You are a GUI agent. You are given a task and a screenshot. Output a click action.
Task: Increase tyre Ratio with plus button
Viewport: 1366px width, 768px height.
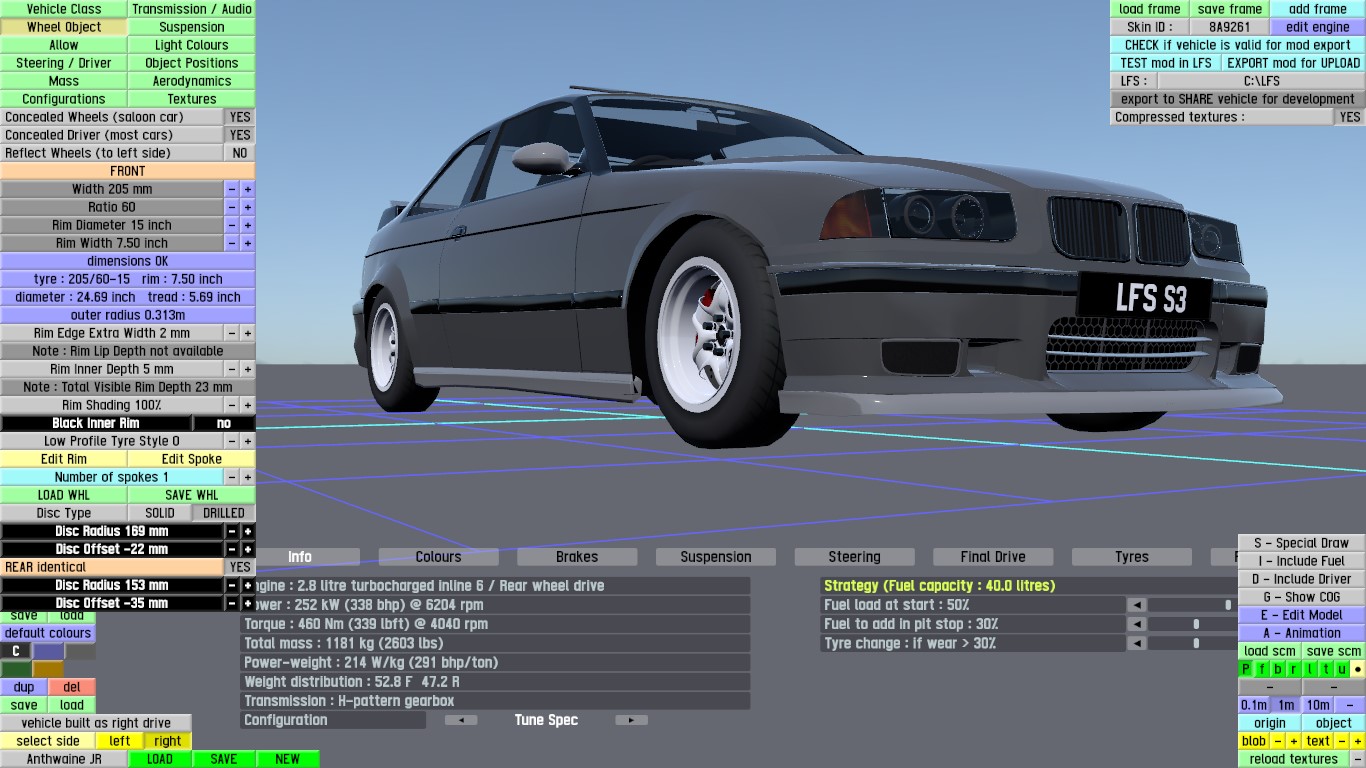click(248, 207)
